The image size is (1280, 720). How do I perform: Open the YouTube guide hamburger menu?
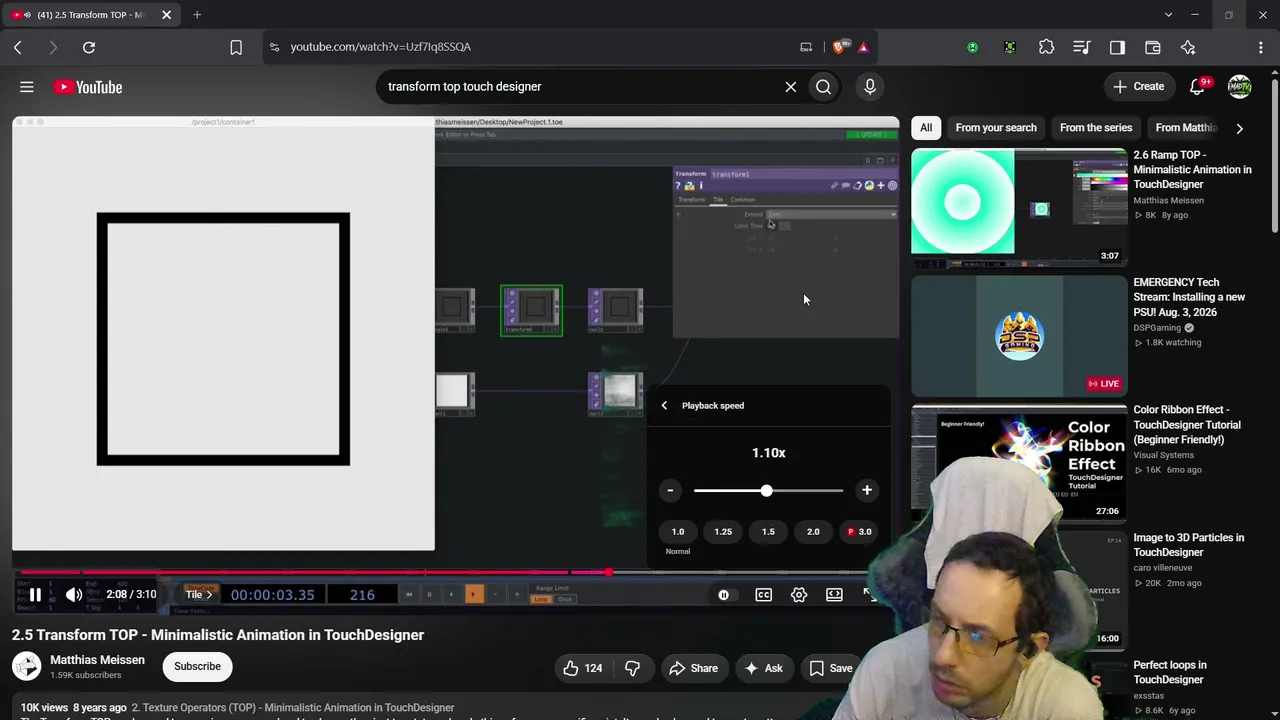(x=27, y=87)
